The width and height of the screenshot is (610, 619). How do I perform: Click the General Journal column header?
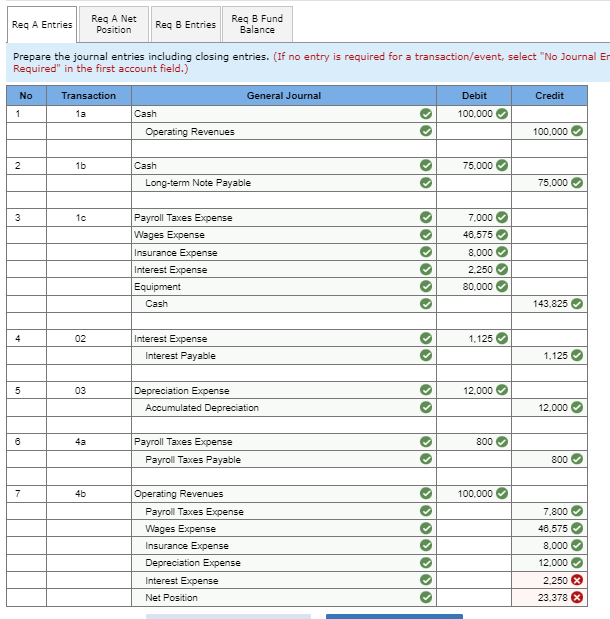284,96
